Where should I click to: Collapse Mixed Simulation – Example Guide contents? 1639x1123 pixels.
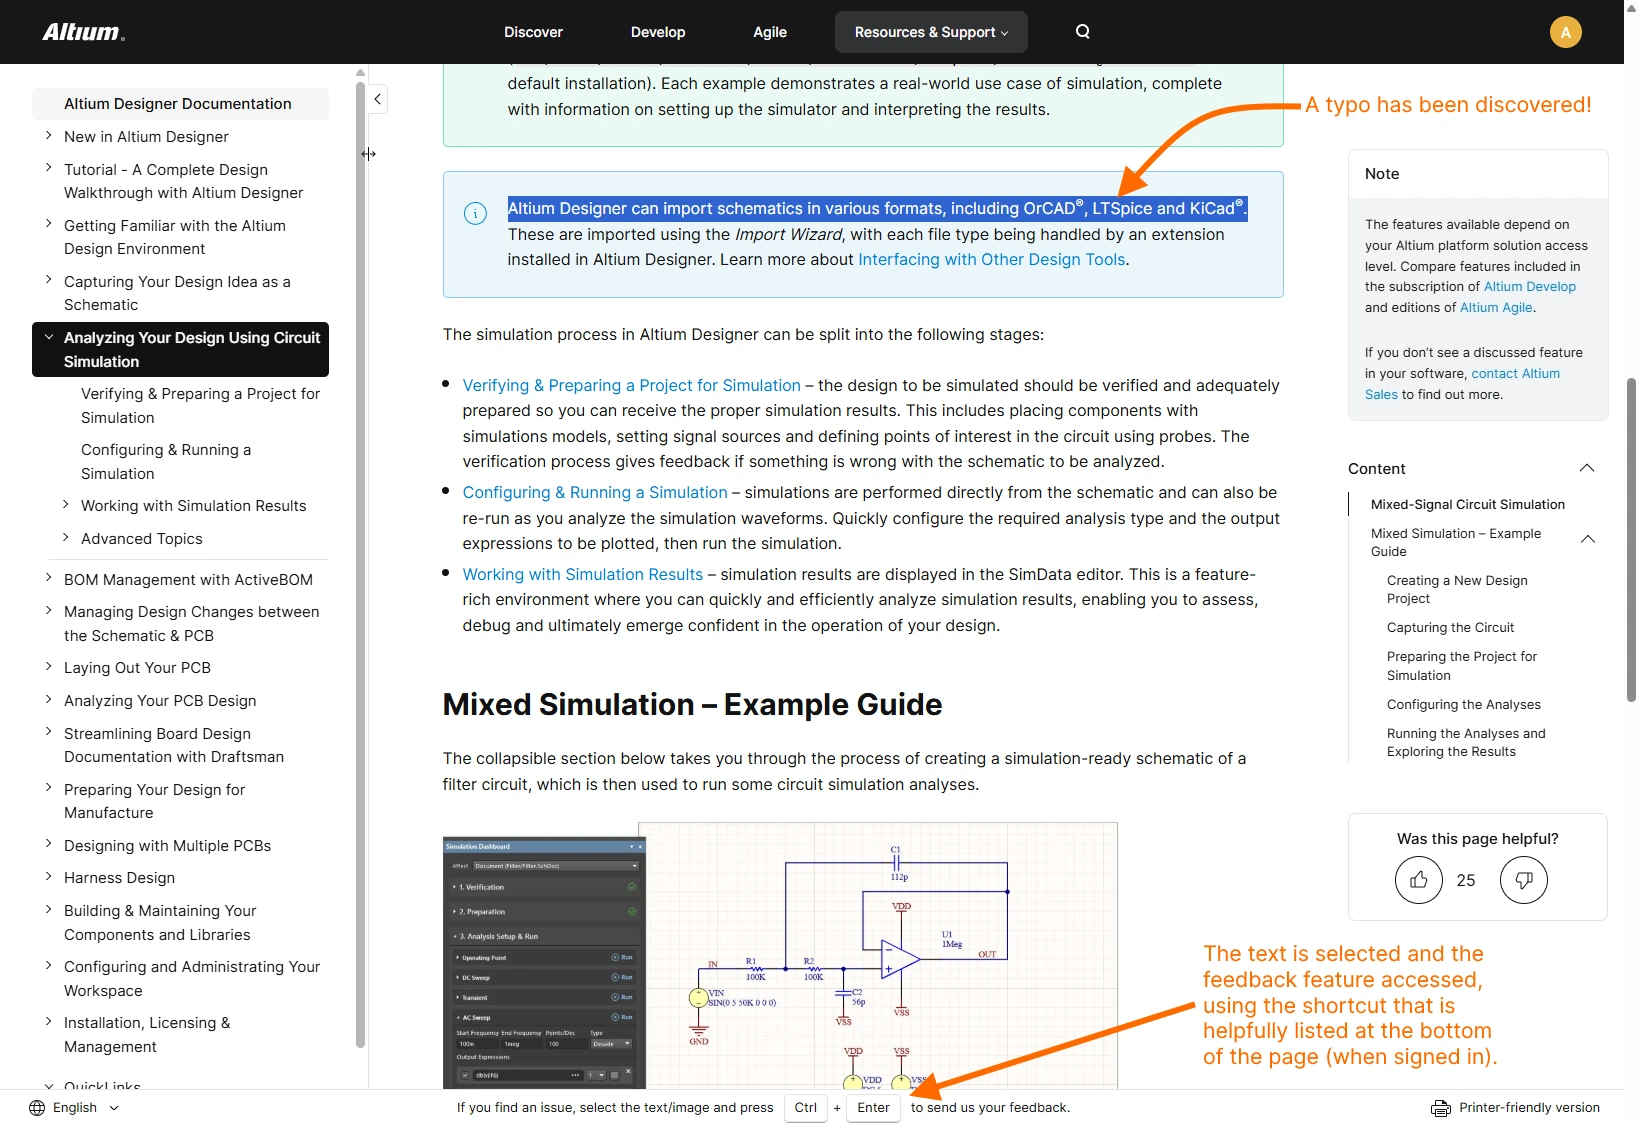1587,539
